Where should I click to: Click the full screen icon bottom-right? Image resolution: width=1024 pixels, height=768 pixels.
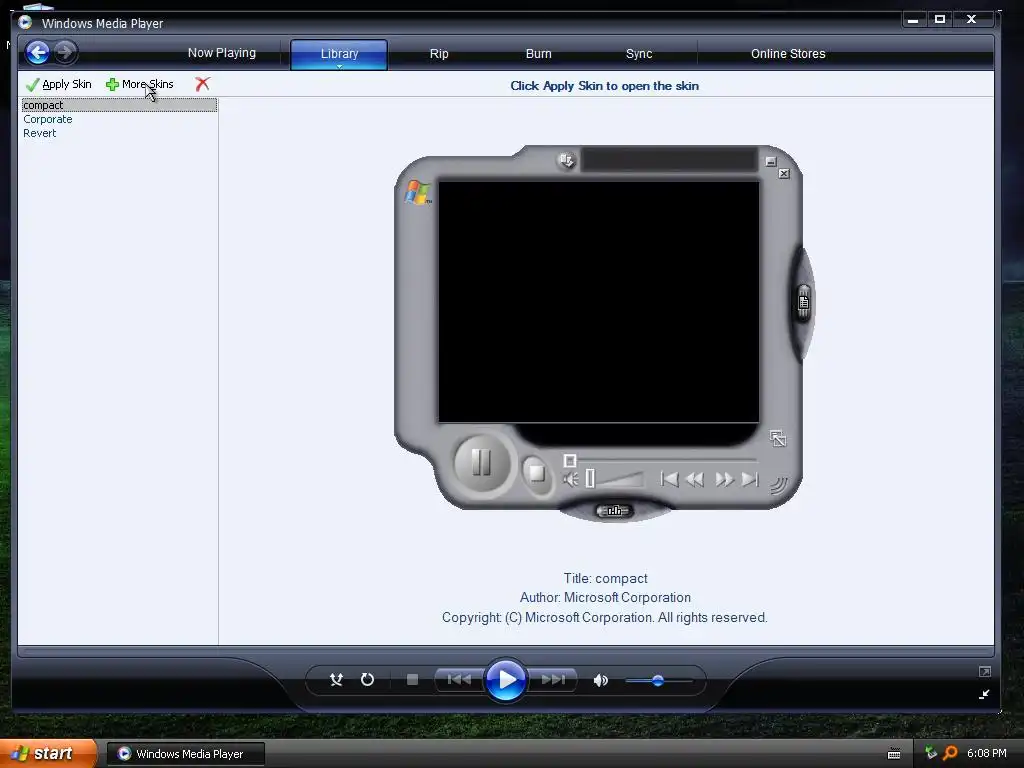tap(985, 671)
